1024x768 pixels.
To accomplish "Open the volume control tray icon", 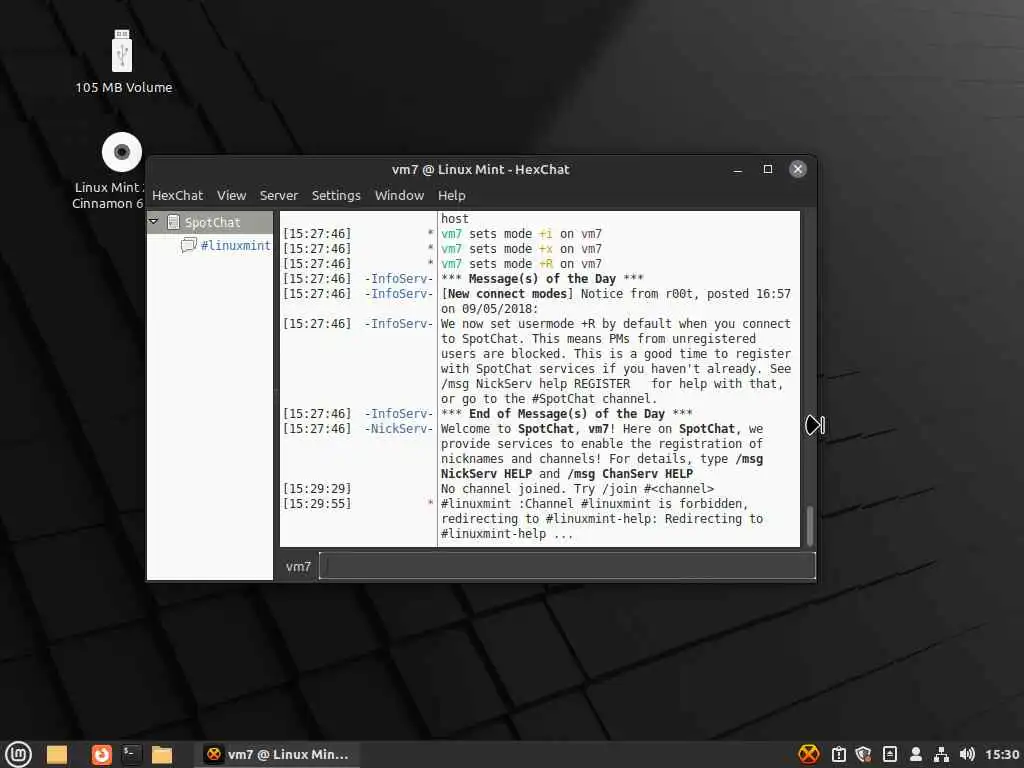I will pyautogui.click(x=967, y=754).
